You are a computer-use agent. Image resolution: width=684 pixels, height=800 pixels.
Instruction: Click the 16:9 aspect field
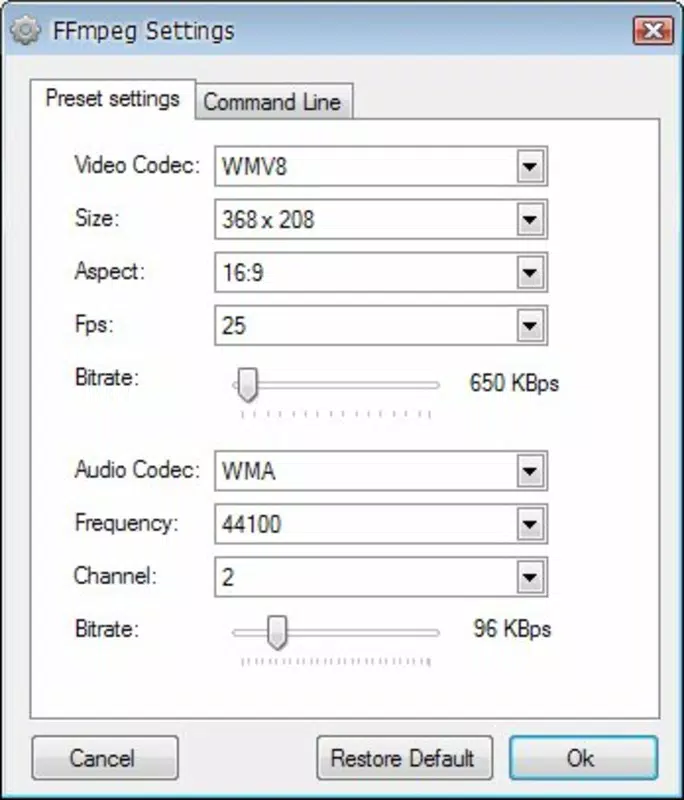[x=381, y=272]
